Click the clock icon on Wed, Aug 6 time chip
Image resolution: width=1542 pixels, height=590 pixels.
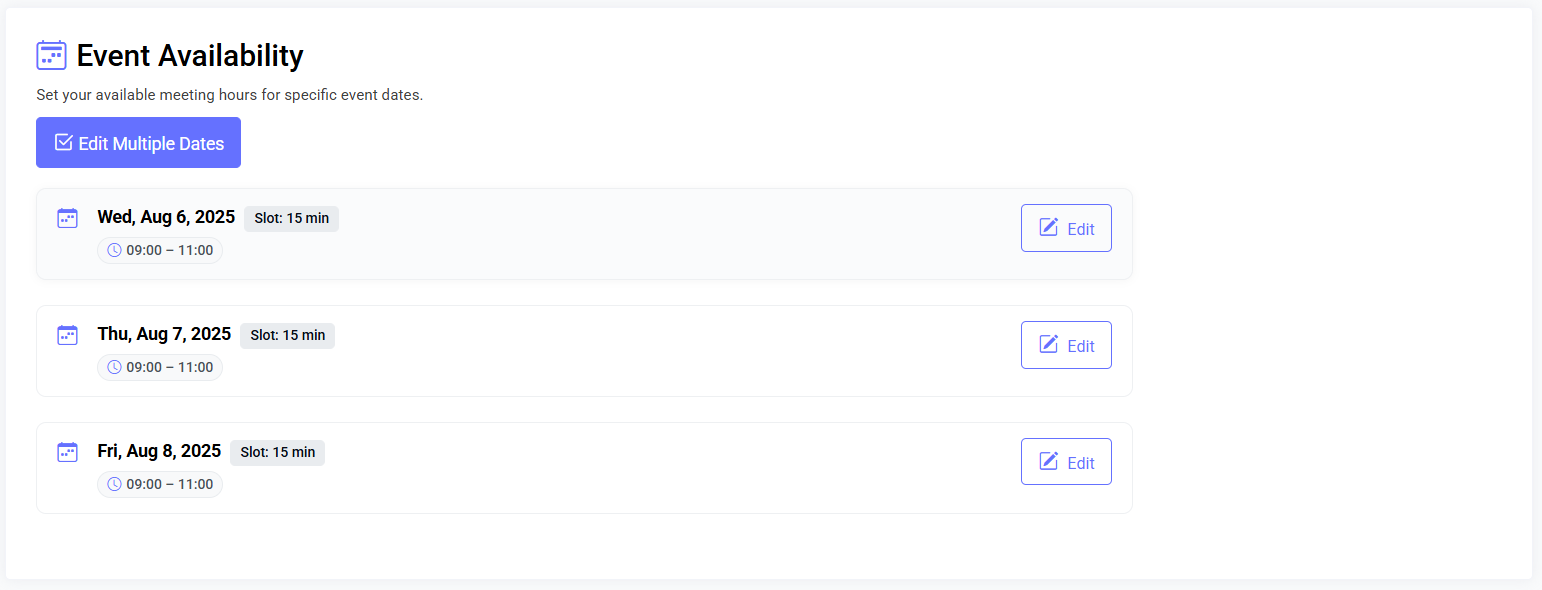click(113, 250)
